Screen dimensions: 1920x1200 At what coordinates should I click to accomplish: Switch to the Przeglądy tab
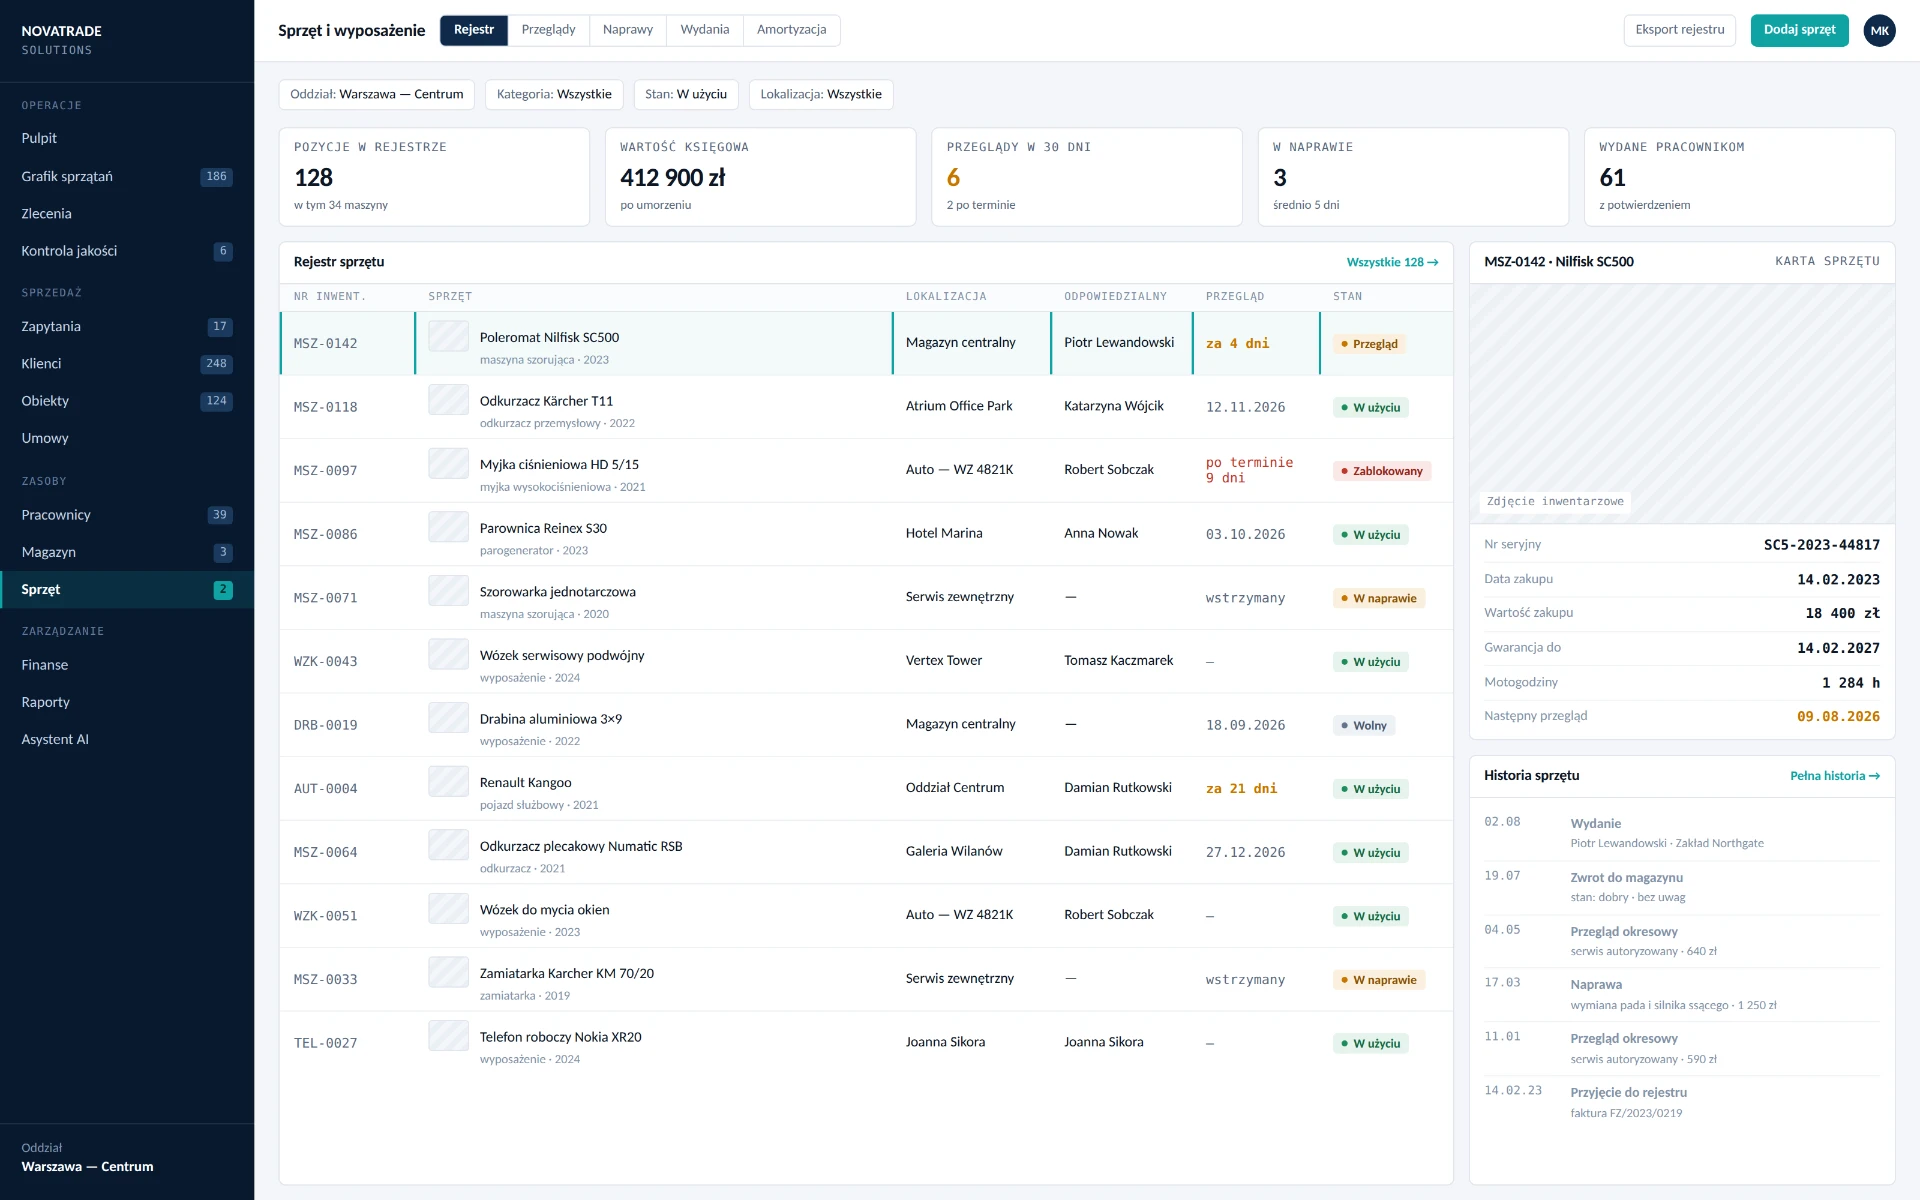[548, 30]
